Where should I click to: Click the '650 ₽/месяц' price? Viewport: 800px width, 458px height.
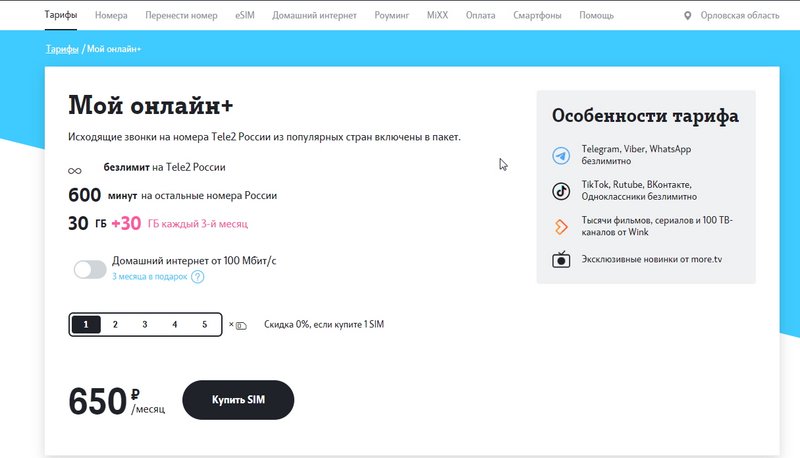[117, 401]
